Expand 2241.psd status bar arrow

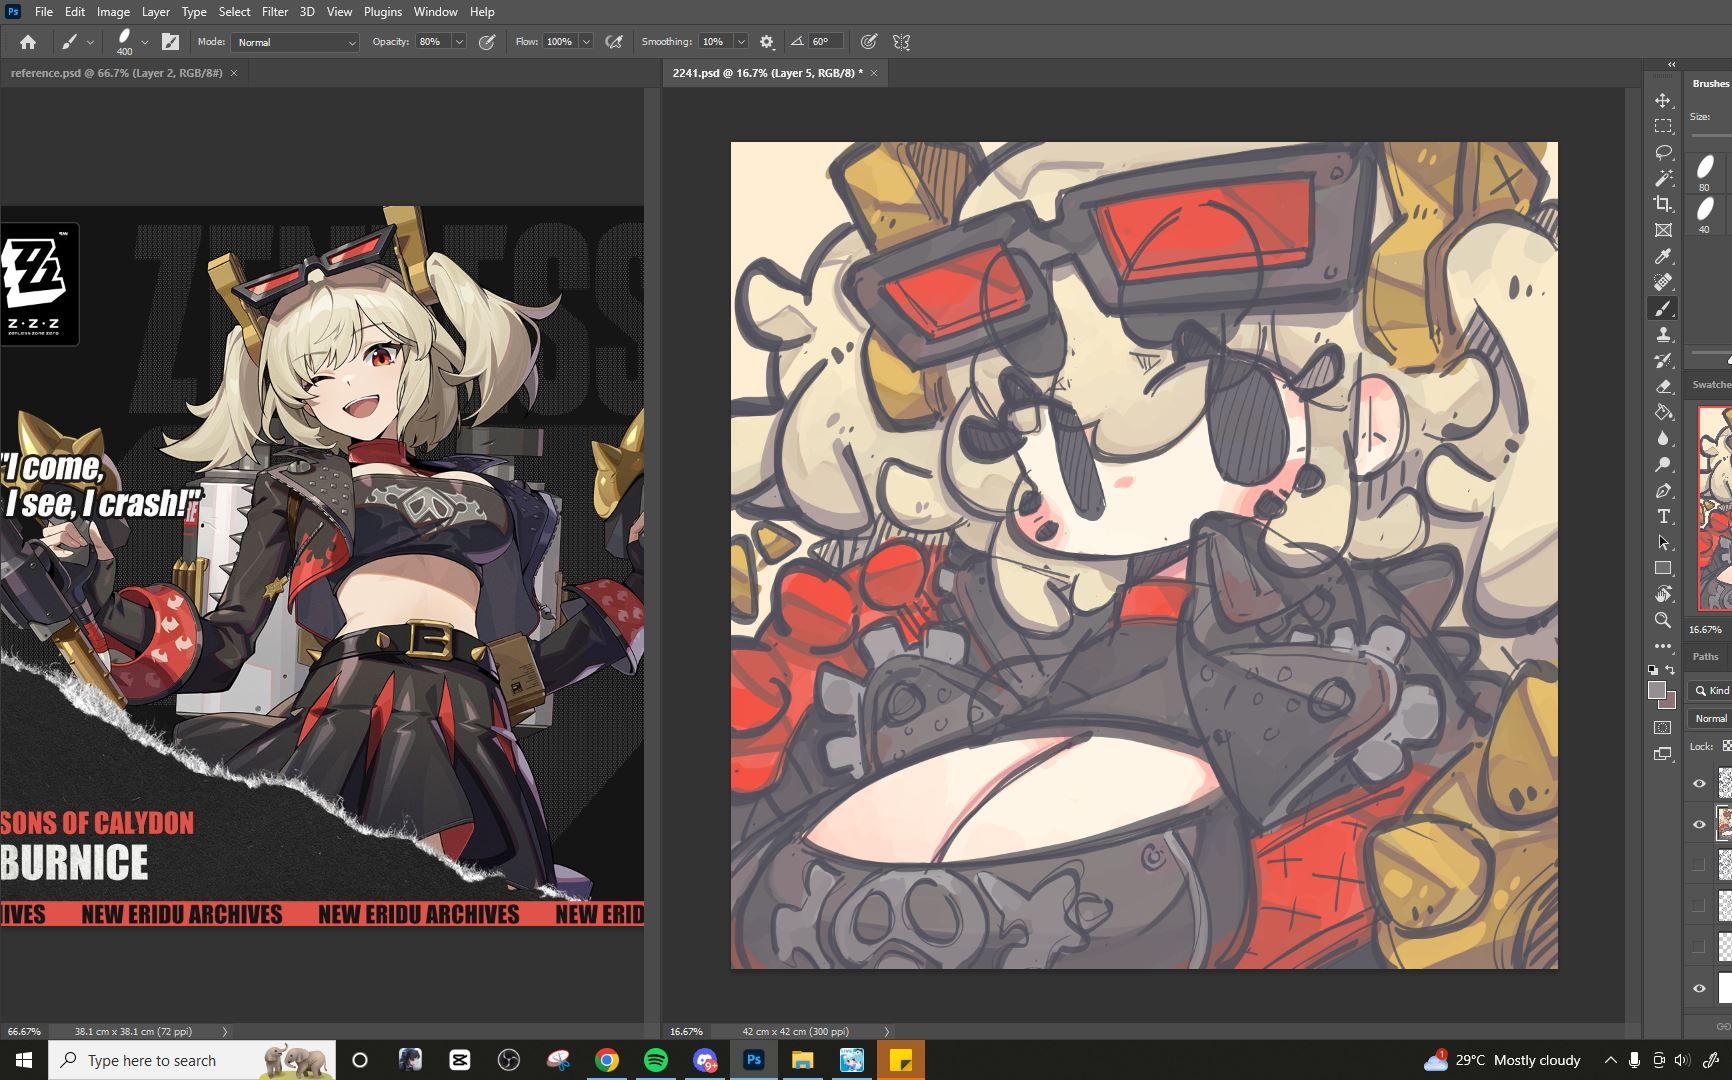(x=886, y=1031)
